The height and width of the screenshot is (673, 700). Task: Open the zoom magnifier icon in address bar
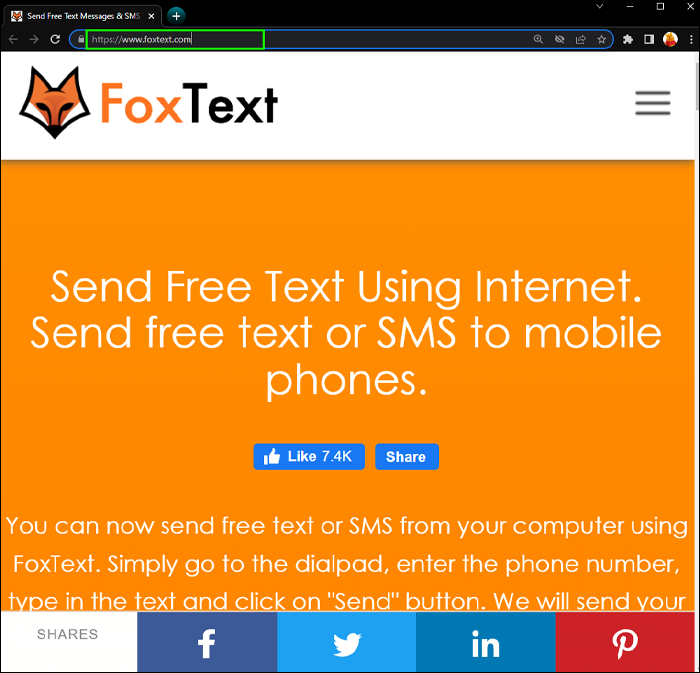click(x=538, y=39)
